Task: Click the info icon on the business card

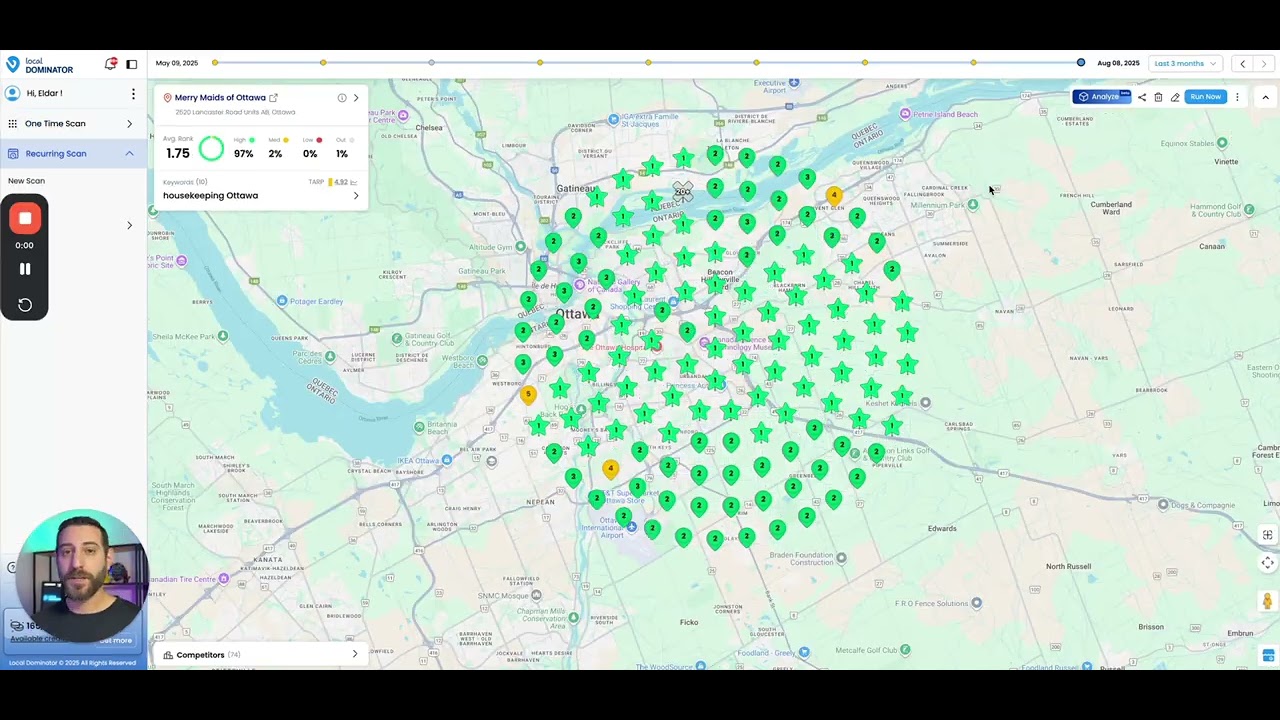Action: coord(342,98)
